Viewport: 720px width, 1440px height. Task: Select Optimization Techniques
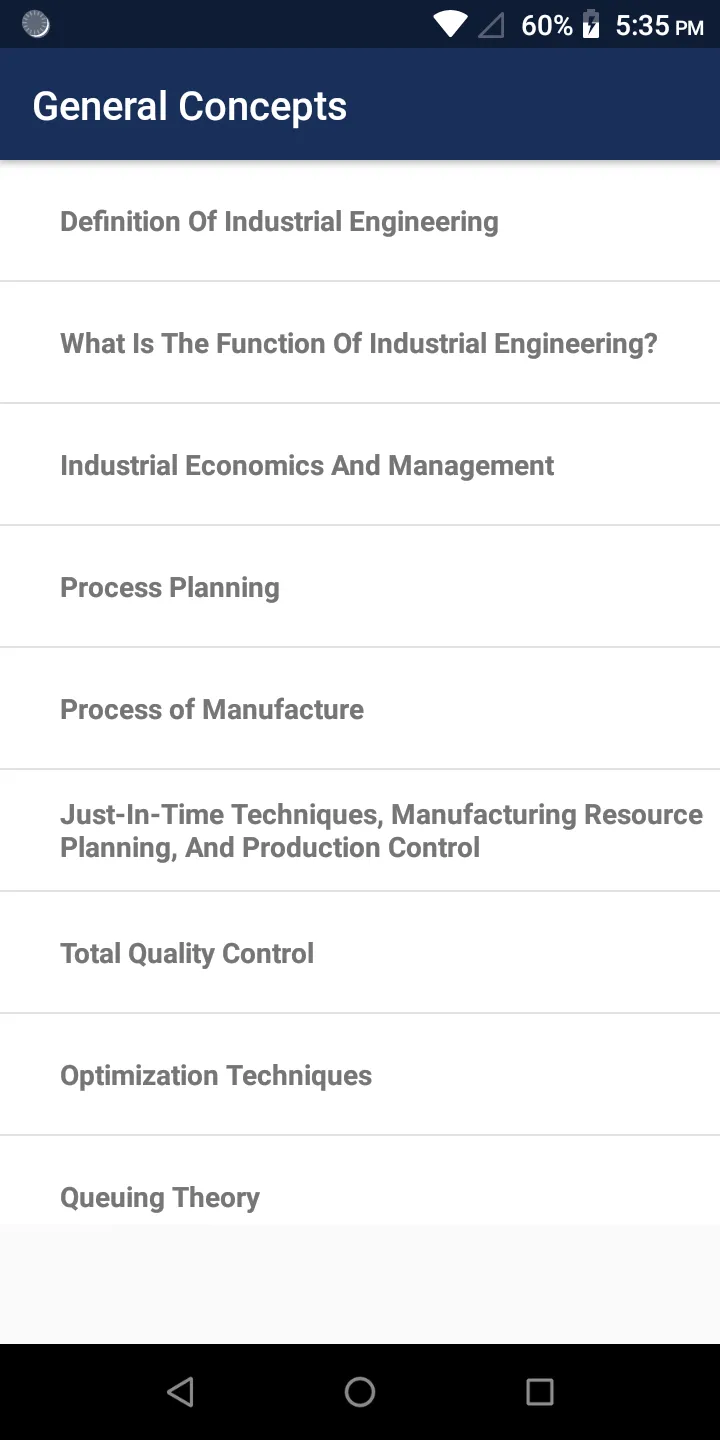point(360,1075)
